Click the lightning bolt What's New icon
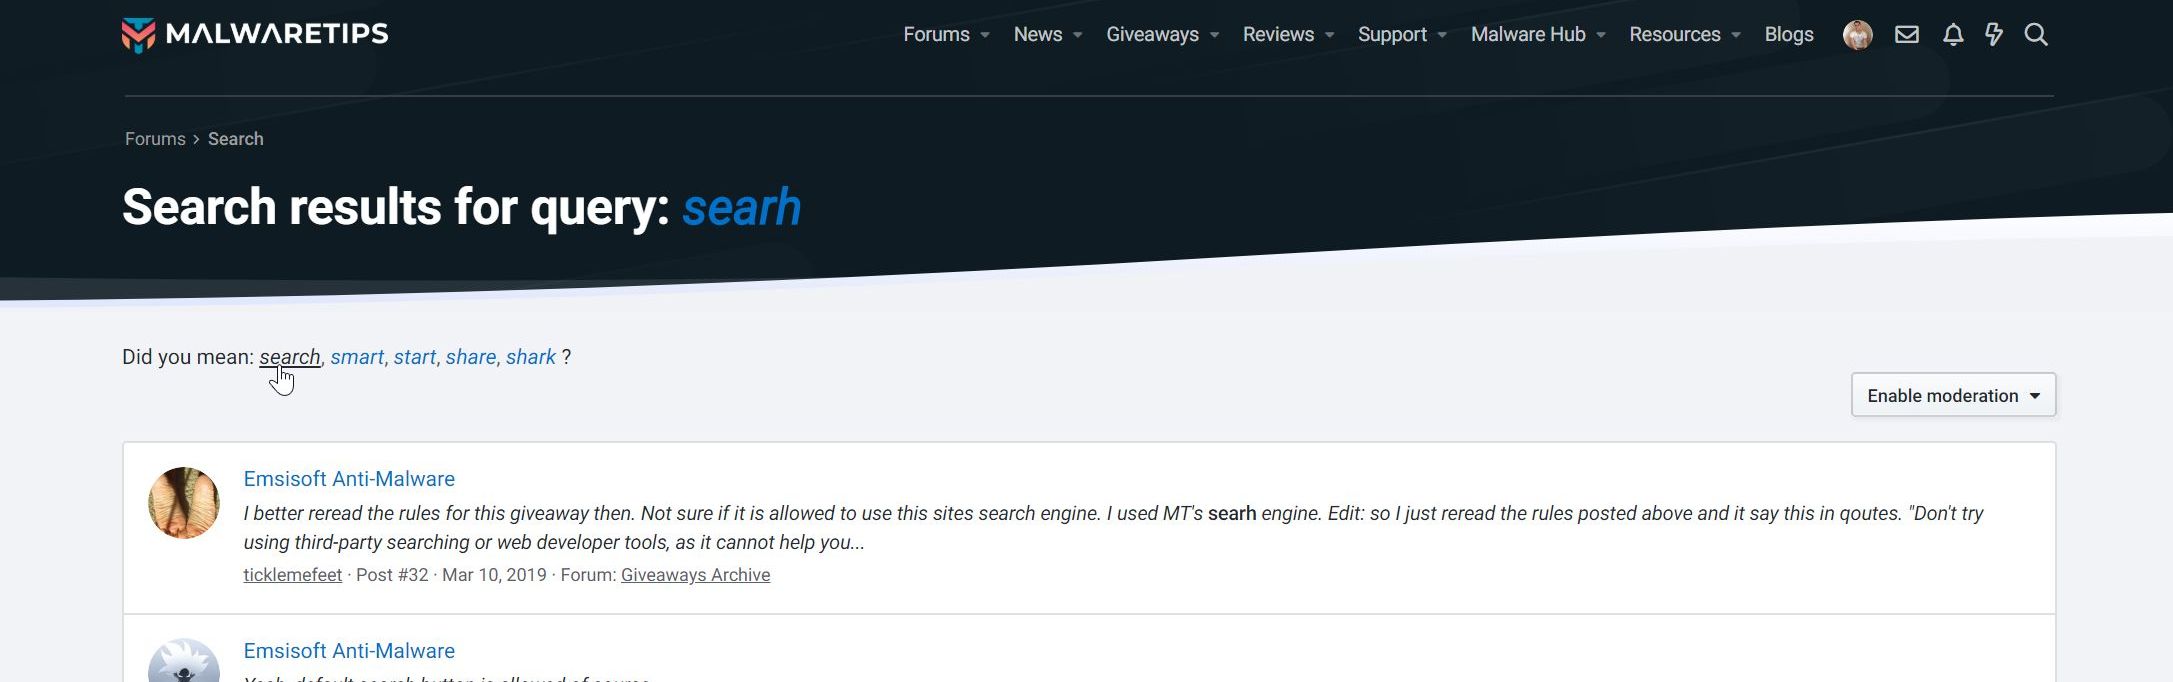The height and width of the screenshot is (682, 2173). [x=1993, y=35]
